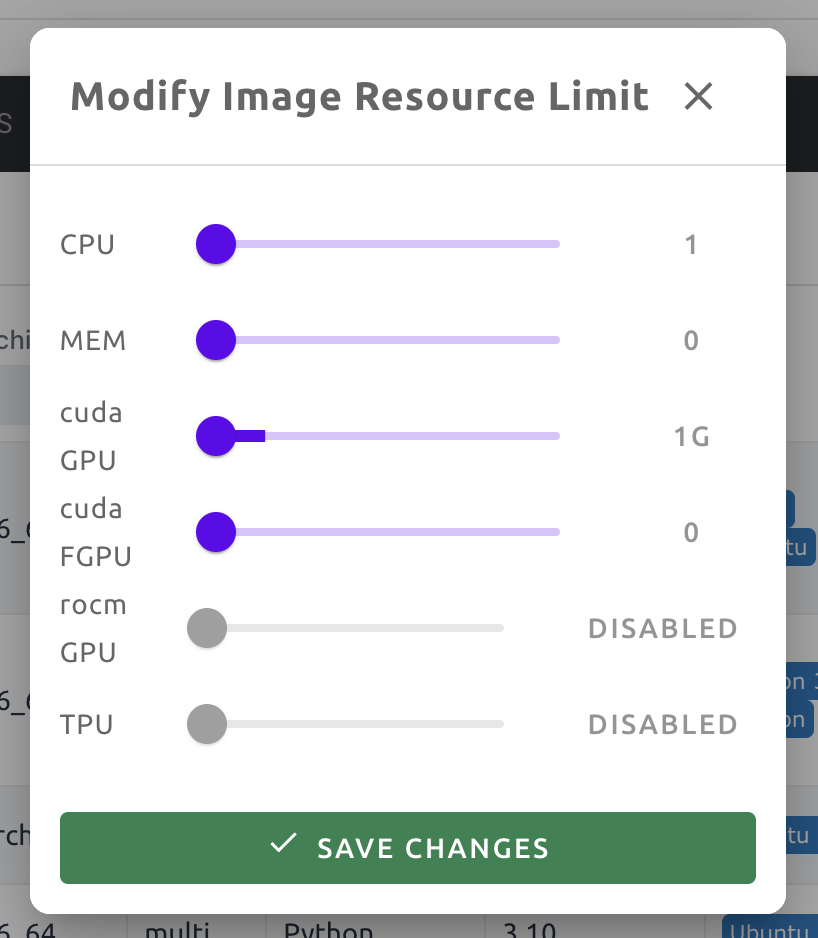Select the MEM slider handle
This screenshot has width=818, height=938.
click(215, 339)
